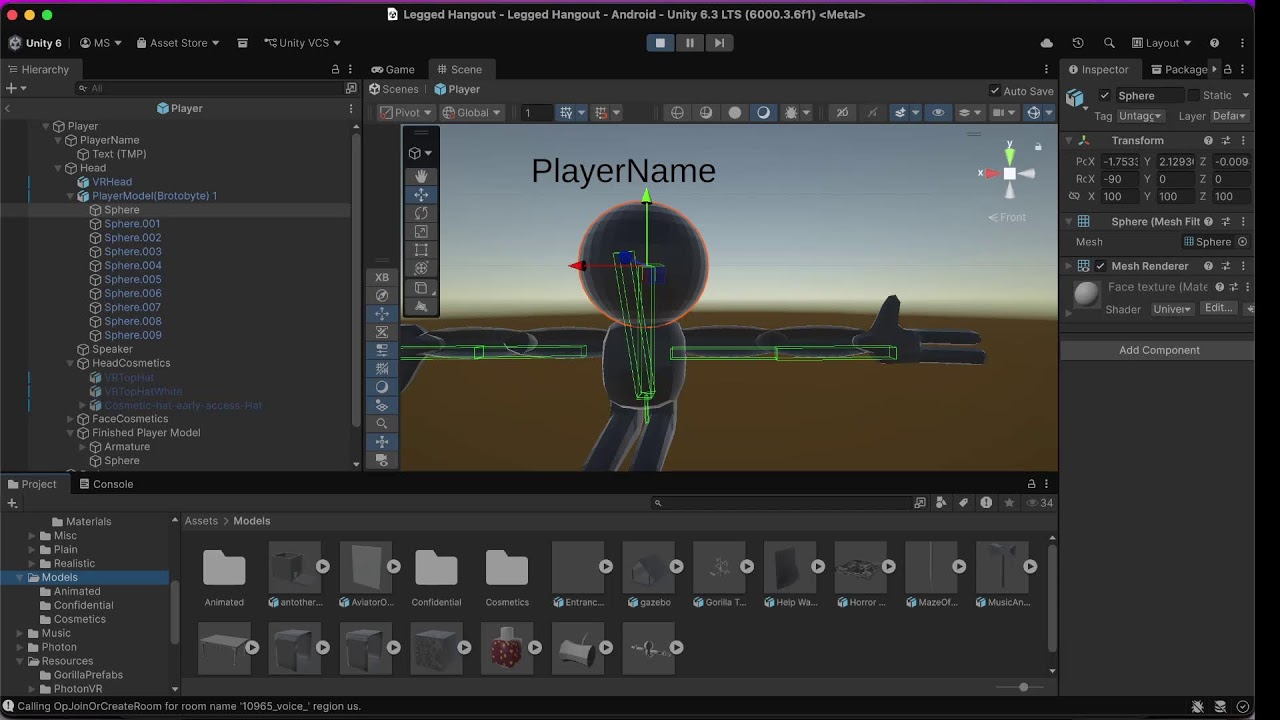Screen dimensions: 1280x720
Task: Open the Shader dropdown
Action: pyautogui.click(x=1173, y=310)
